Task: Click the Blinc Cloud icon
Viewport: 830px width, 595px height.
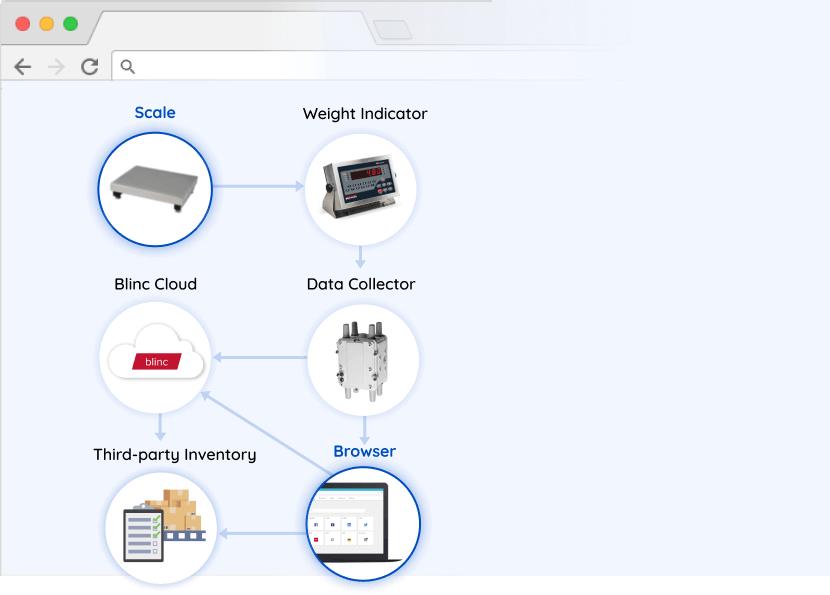Action: [156, 358]
